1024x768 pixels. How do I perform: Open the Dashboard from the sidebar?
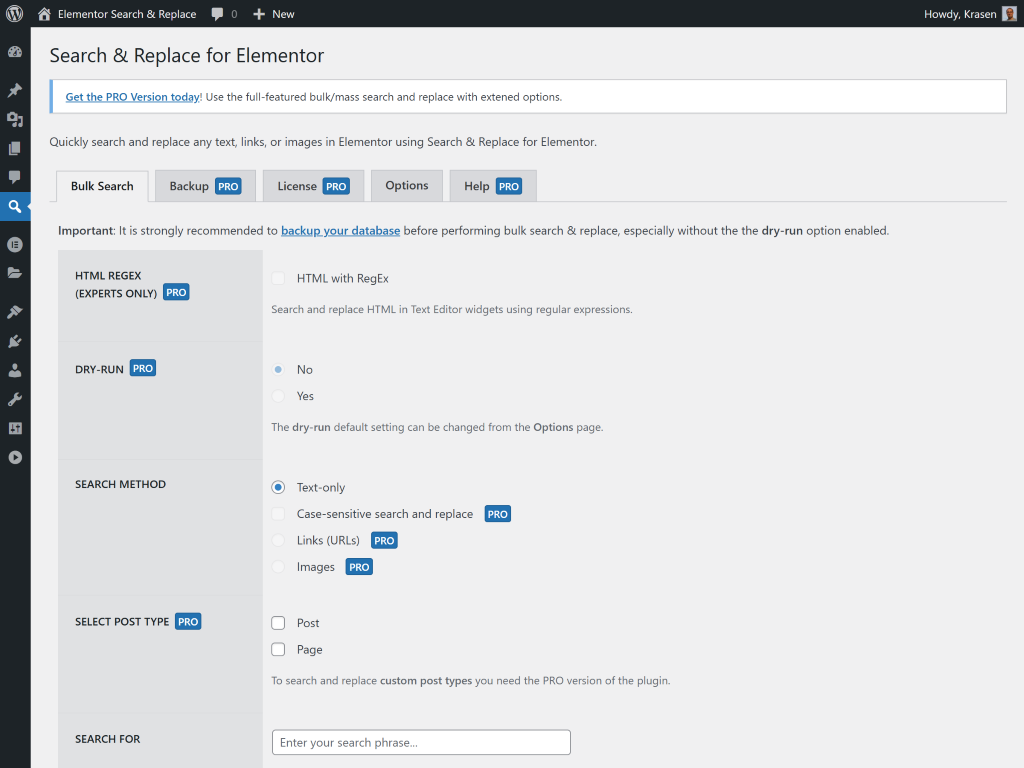pos(15,52)
